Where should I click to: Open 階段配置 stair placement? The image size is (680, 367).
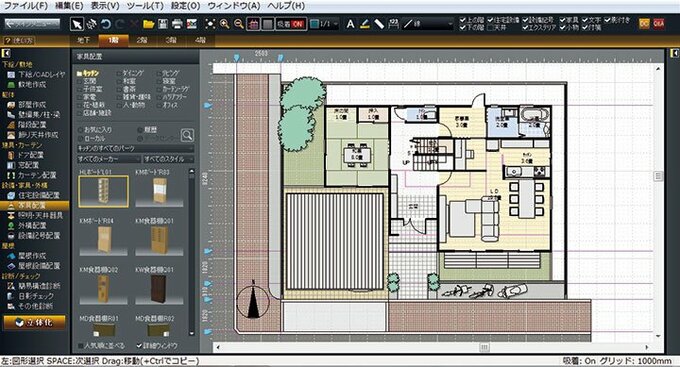coord(27,125)
